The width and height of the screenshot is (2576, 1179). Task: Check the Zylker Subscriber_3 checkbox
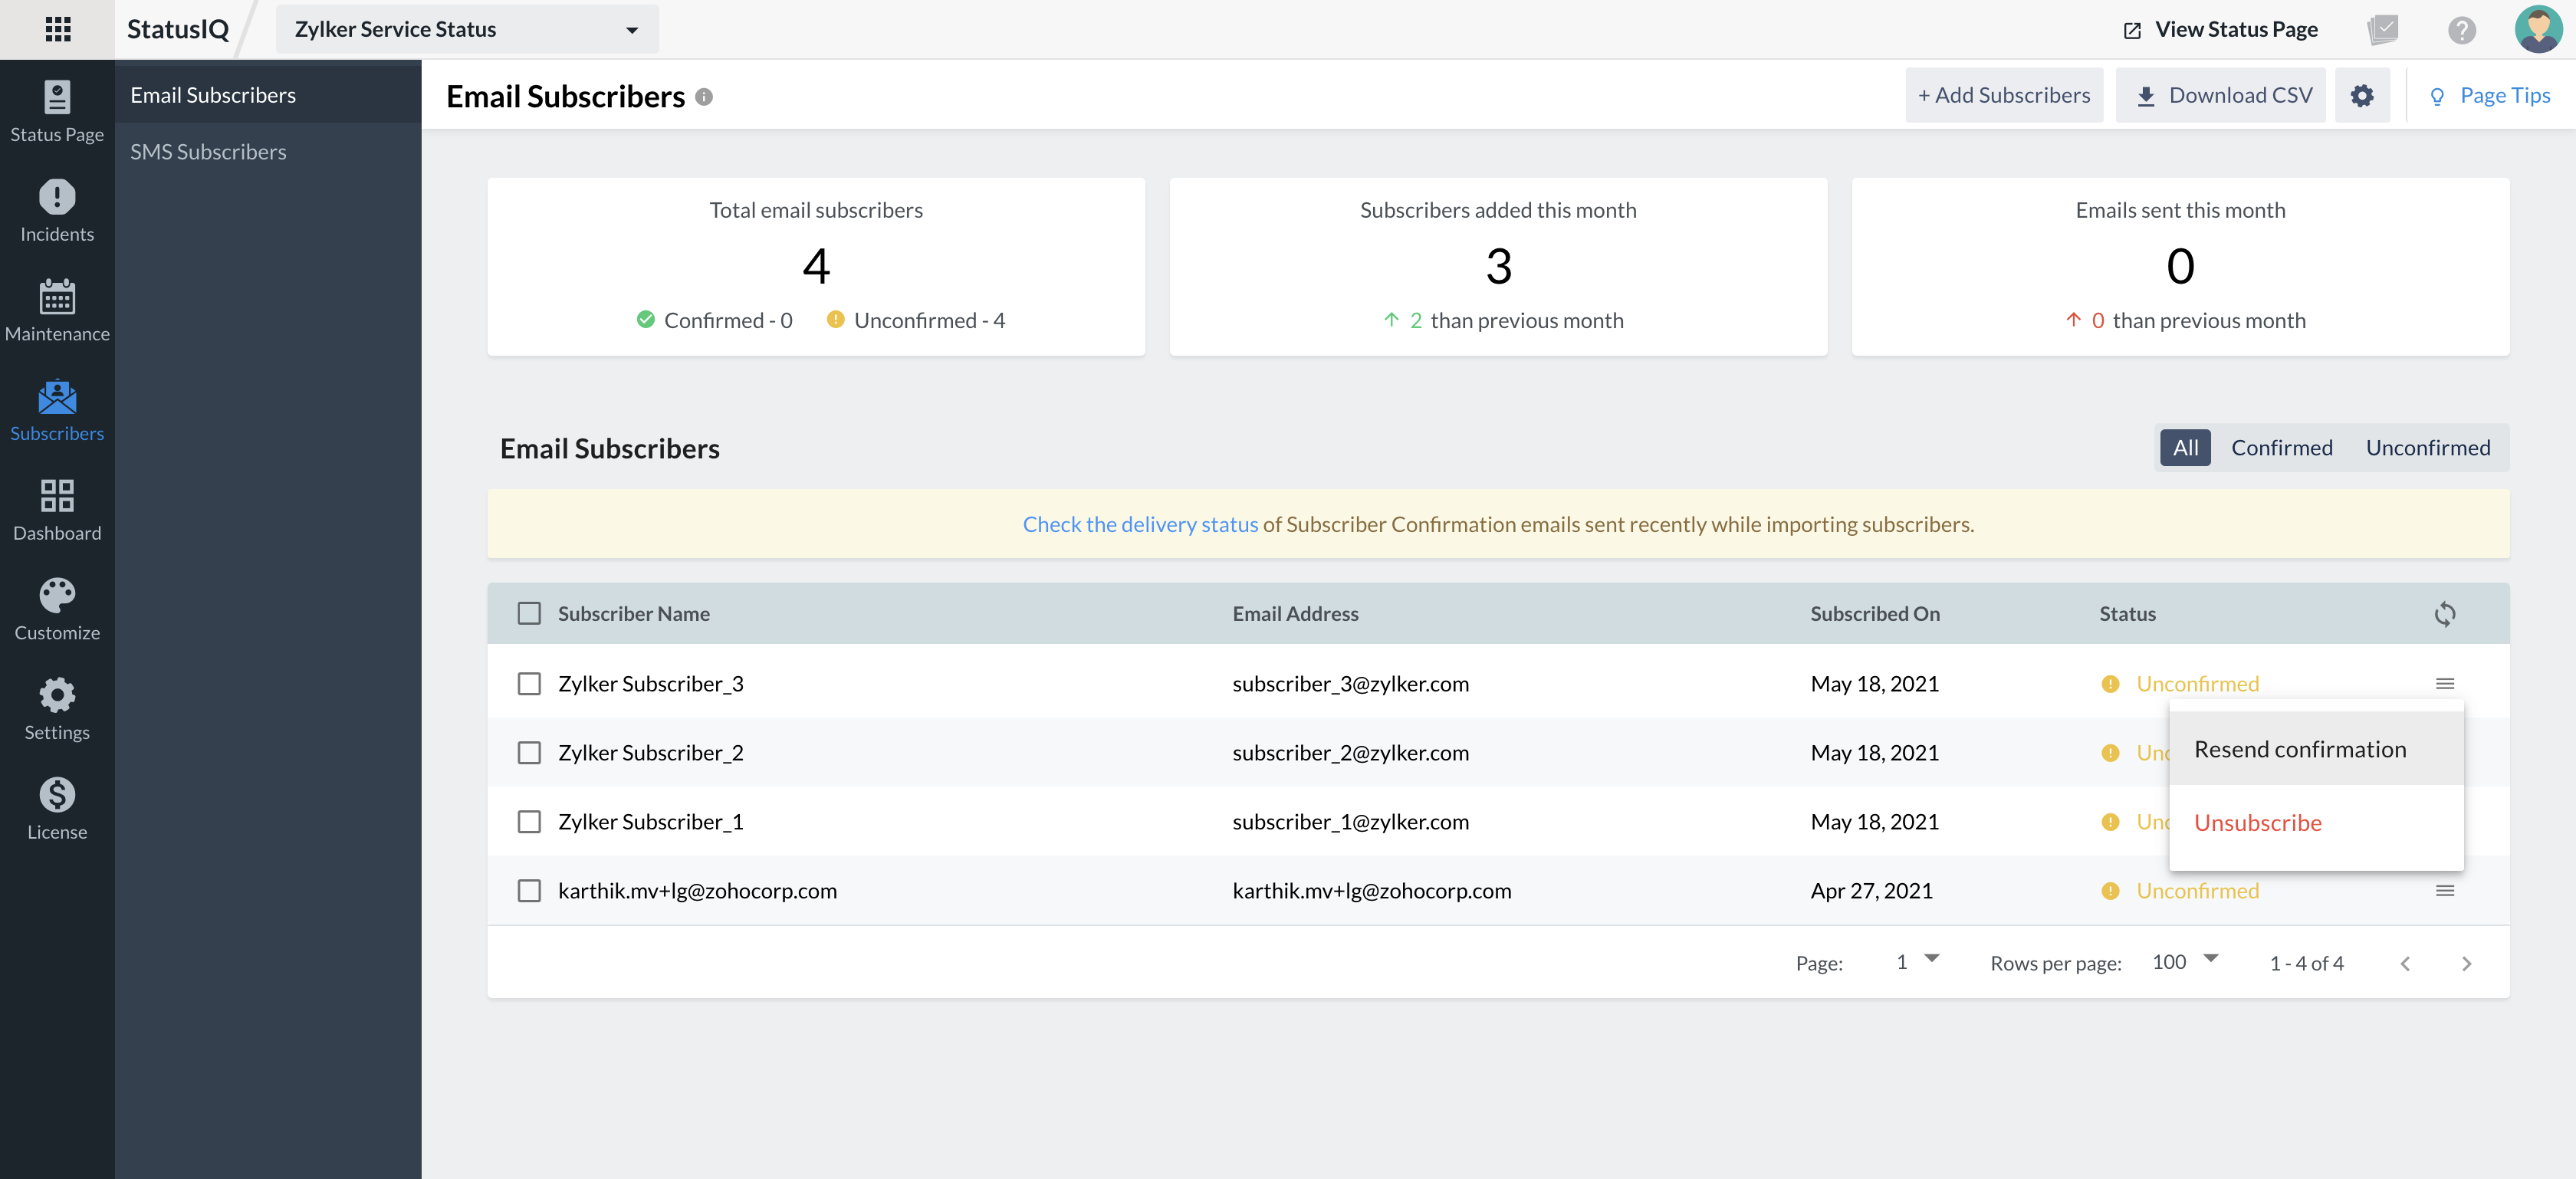coord(529,684)
